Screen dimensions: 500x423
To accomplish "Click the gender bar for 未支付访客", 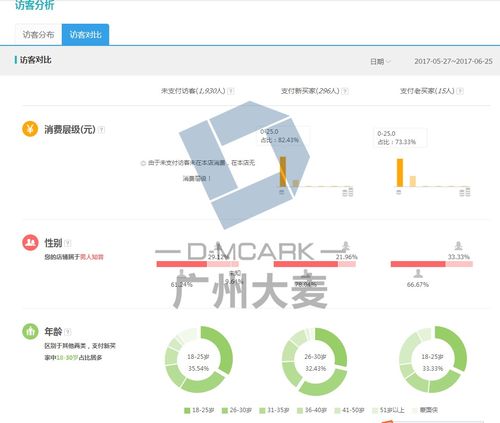I will (198, 264).
